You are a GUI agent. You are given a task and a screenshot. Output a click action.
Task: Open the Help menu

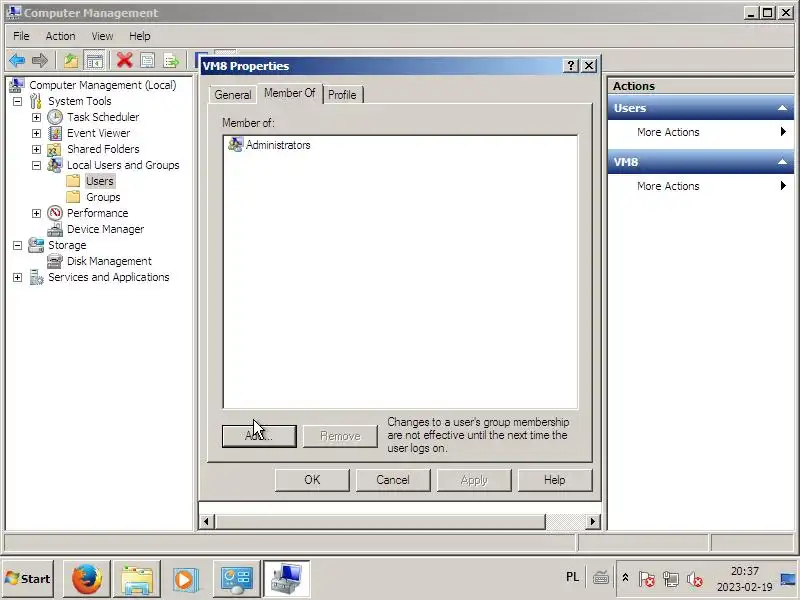pyautogui.click(x=139, y=36)
